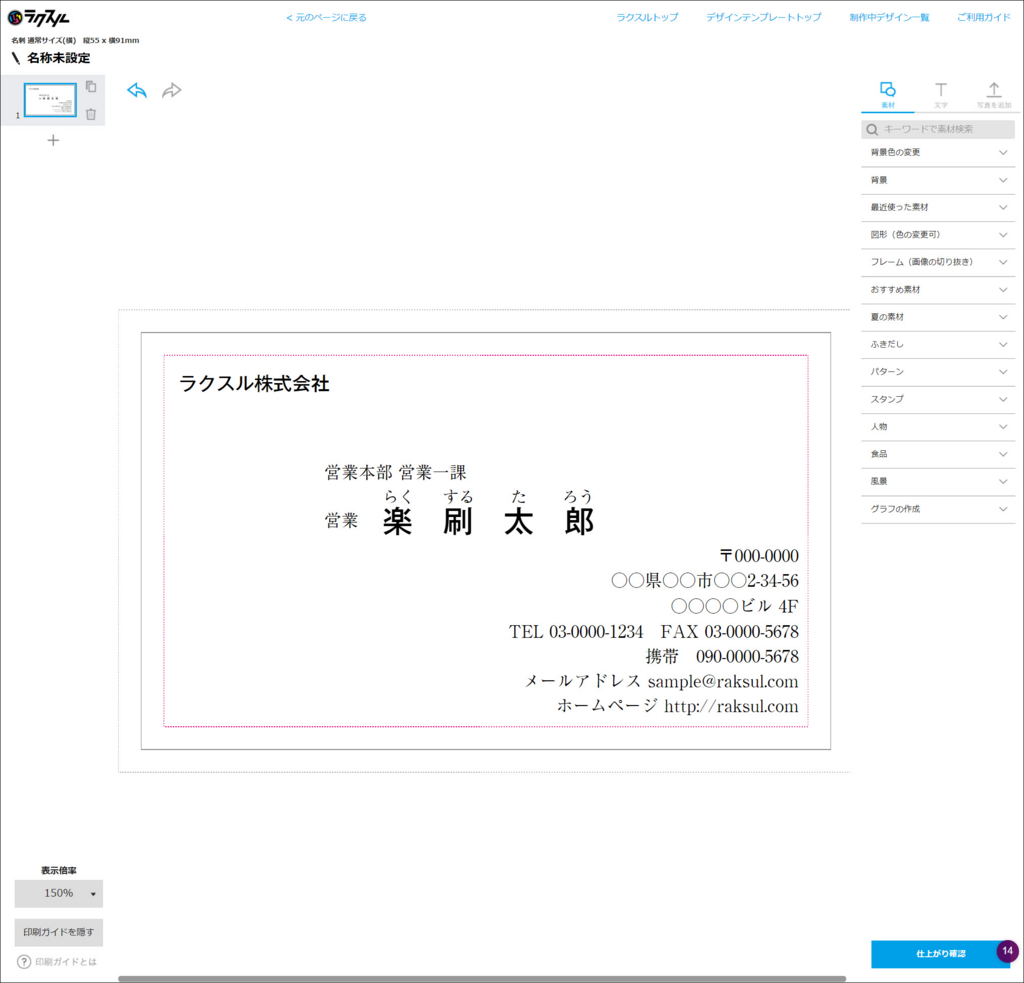Select the name 楽刷太郎 on card
Image resolution: width=1024 pixels, height=983 pixels.
pyautogui.click(x=488, y=521)
